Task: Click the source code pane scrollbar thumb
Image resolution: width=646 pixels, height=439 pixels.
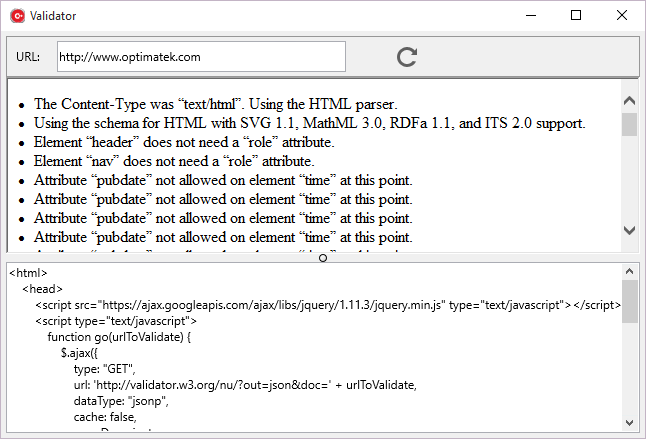Action: point(629,301)
